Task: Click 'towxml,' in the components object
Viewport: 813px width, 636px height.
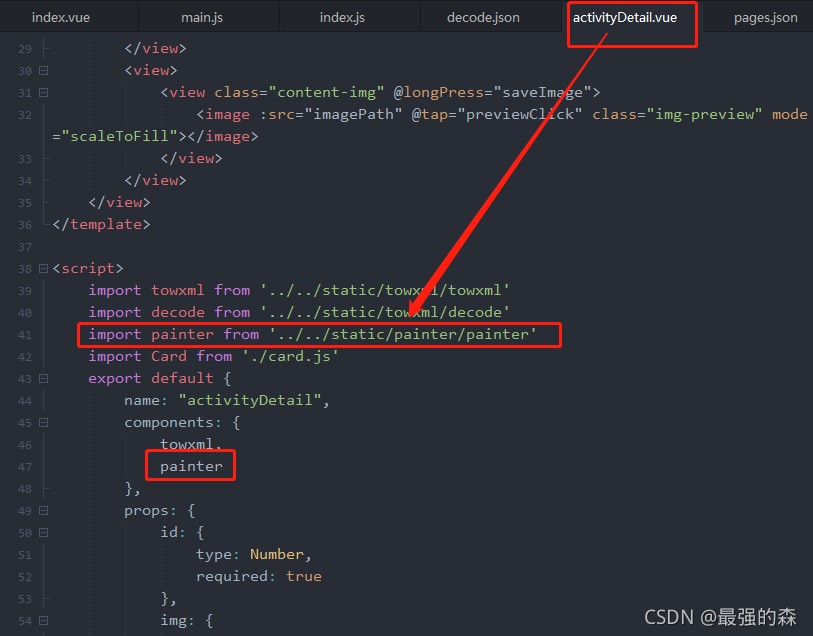Action: coord(191,444)
